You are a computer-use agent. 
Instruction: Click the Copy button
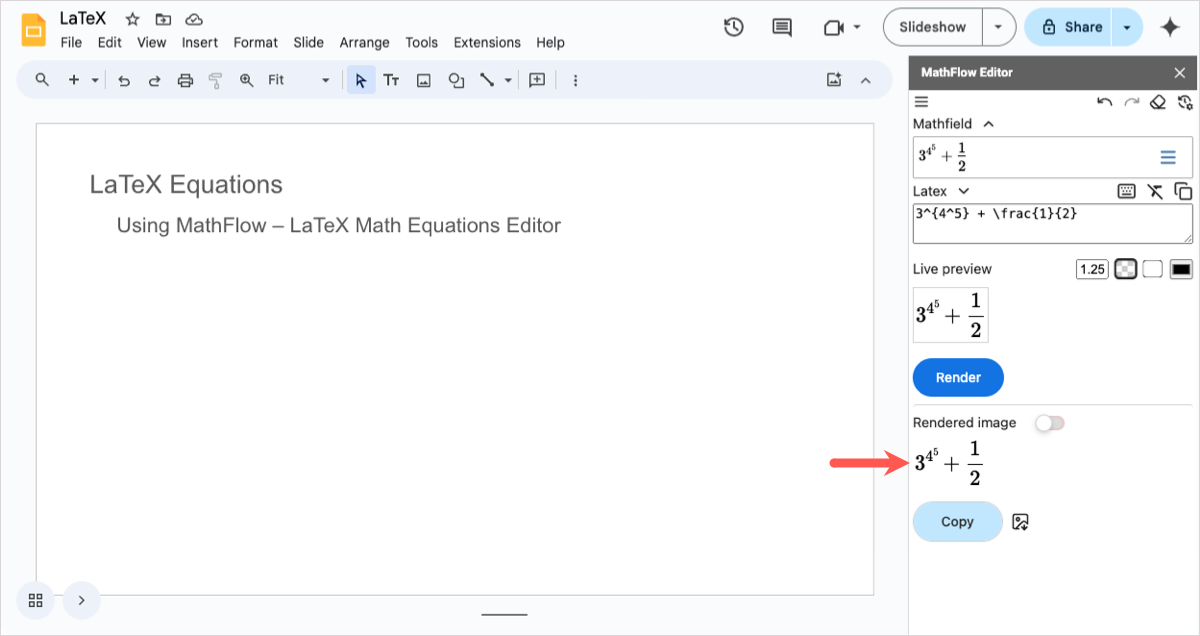958,522
